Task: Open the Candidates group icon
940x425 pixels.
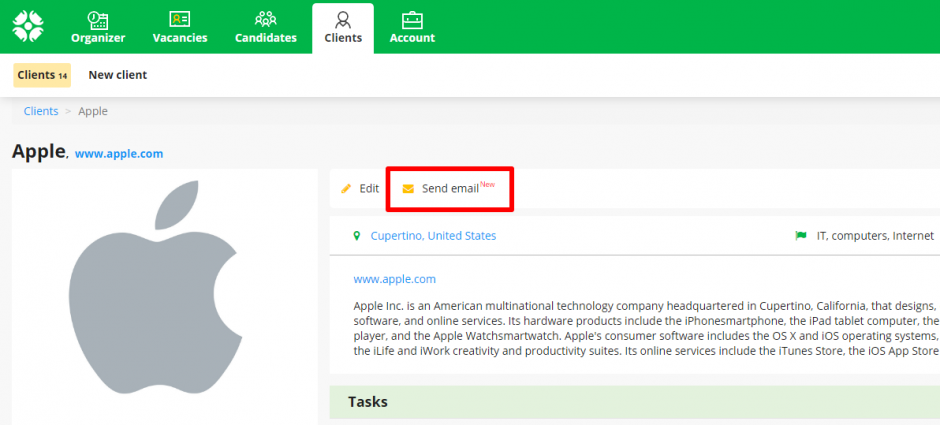Action: (266, 19)
